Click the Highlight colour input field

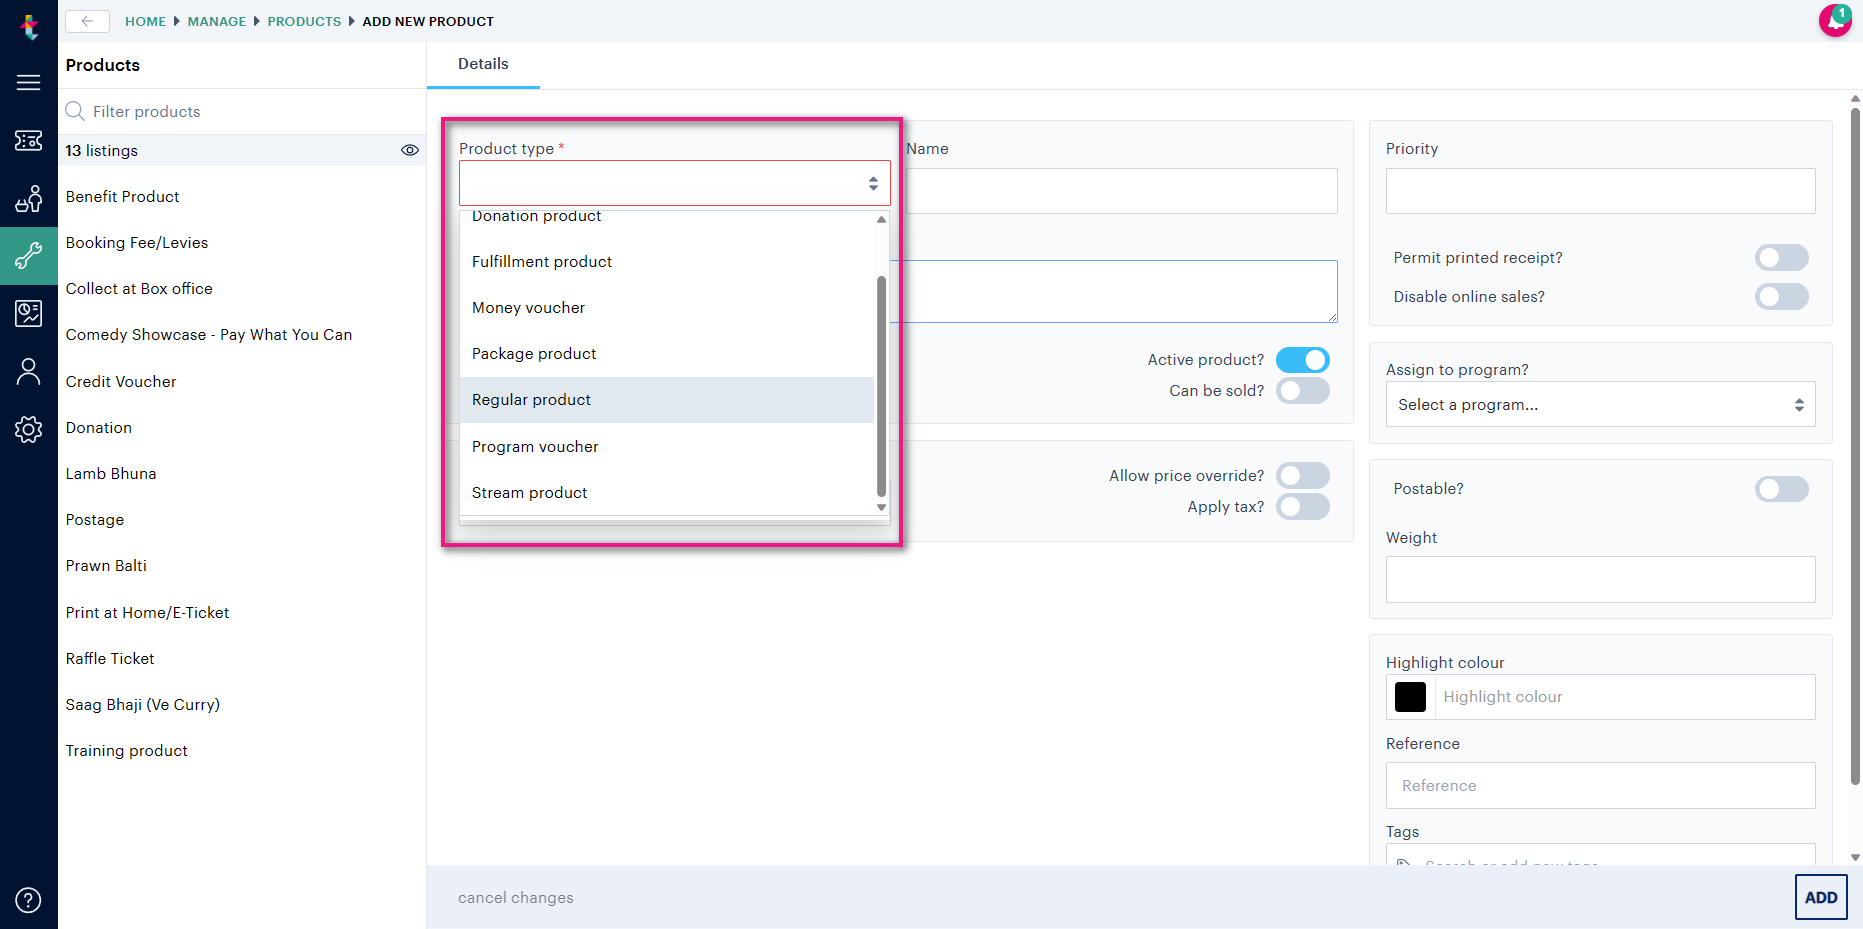coord(1625,697)
